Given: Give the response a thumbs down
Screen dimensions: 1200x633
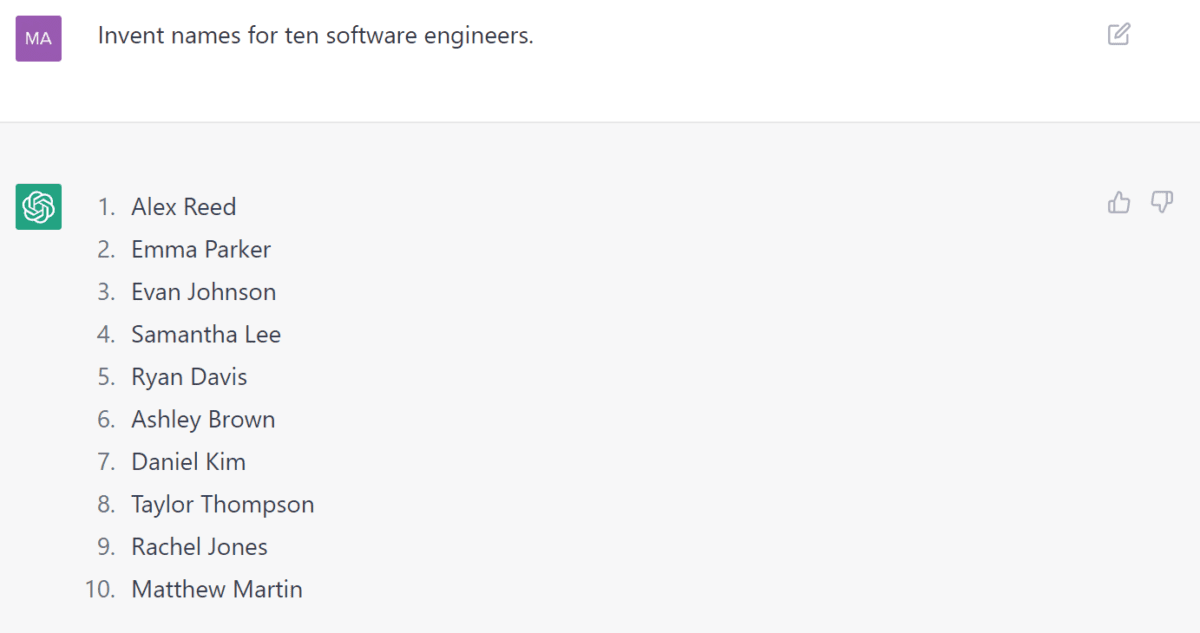Looking at the screenshot, I should [1161, 203].
